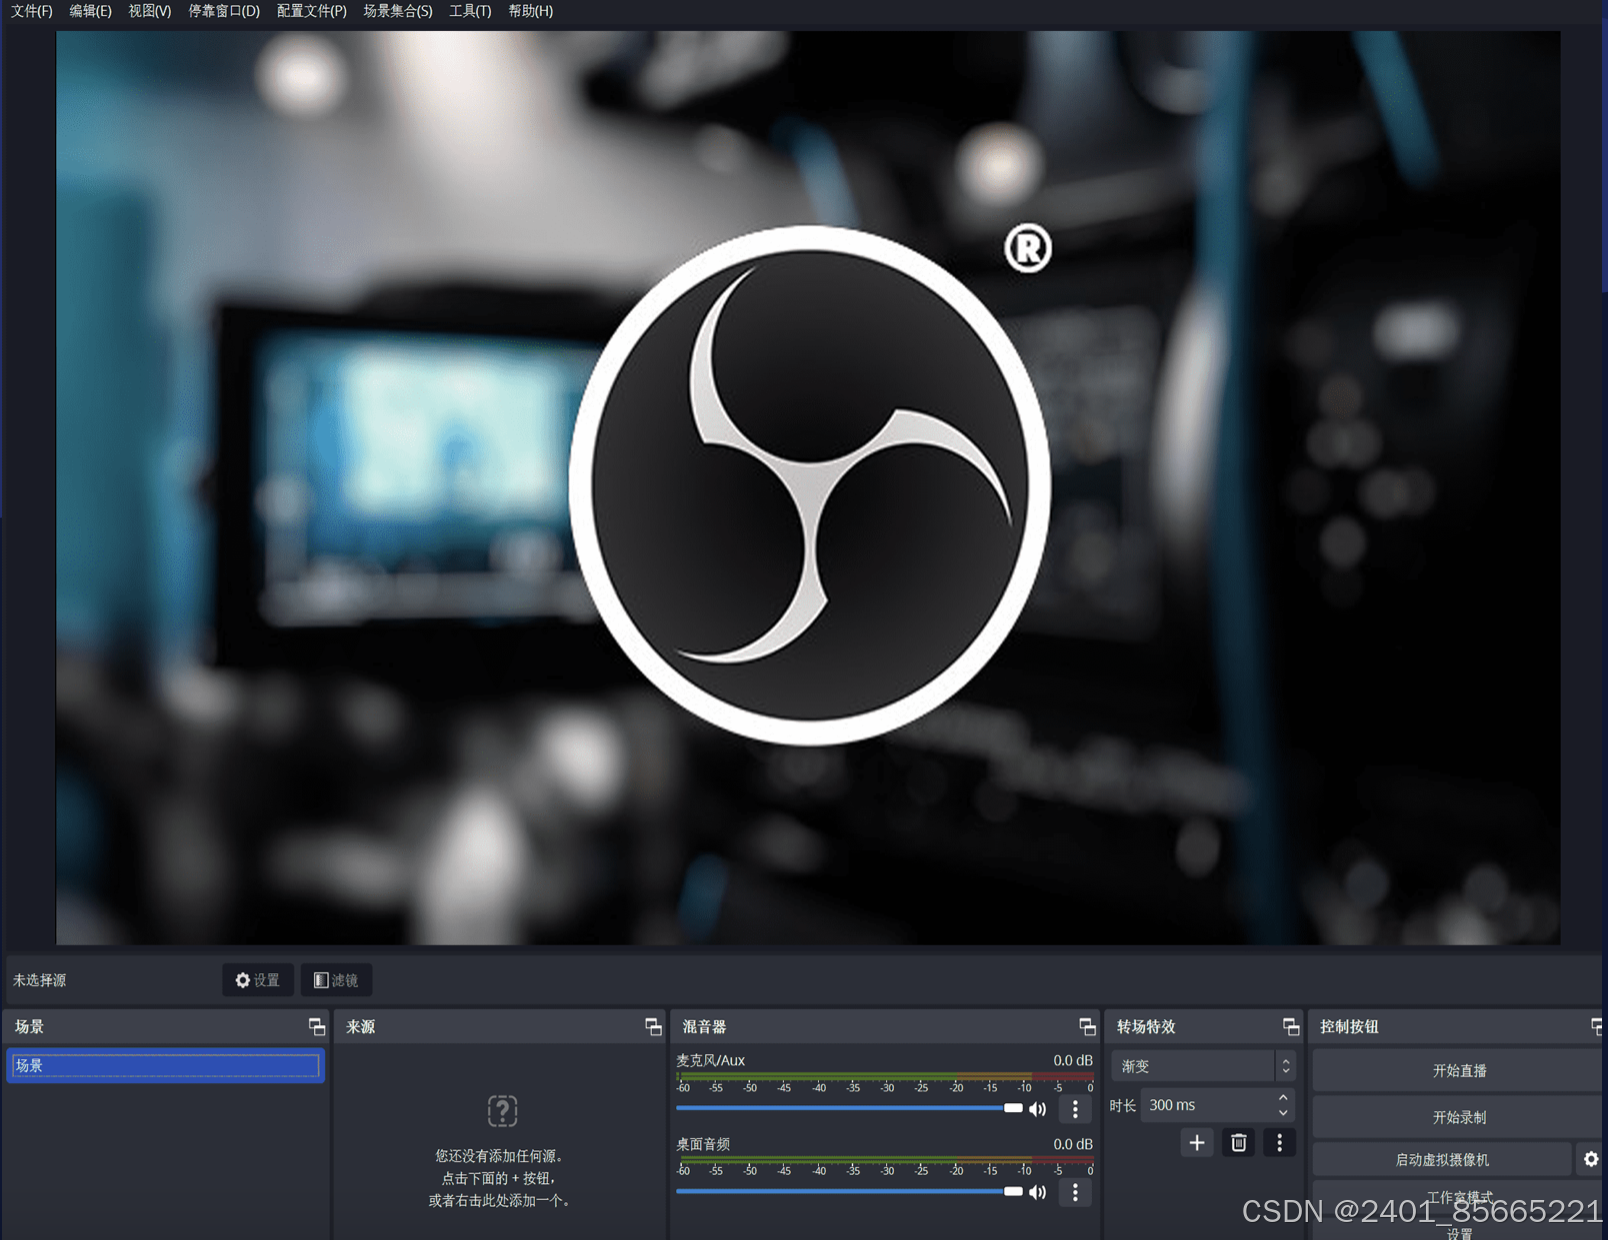Screen dimensions: 1608x1240
Task: Delete the transition with trash icon
Action: tap(1238, 1143)
